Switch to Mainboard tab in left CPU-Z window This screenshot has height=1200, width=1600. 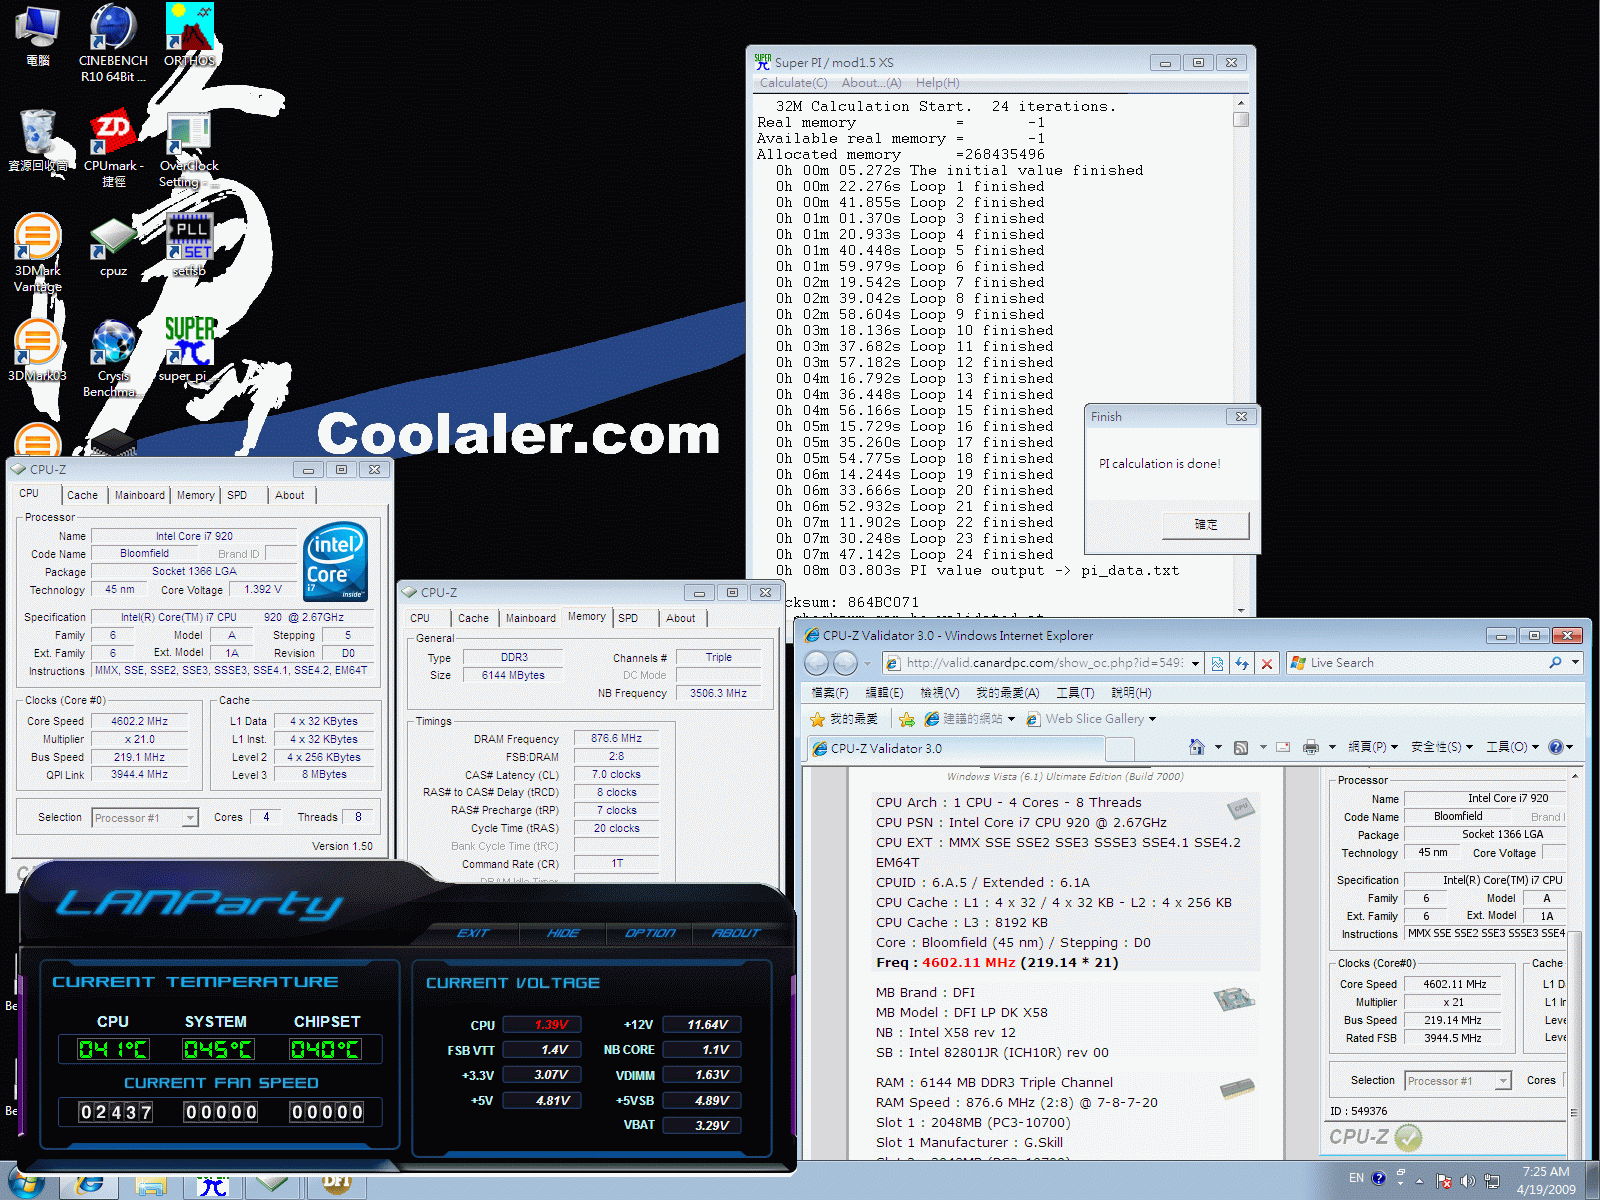click(140, 495)
